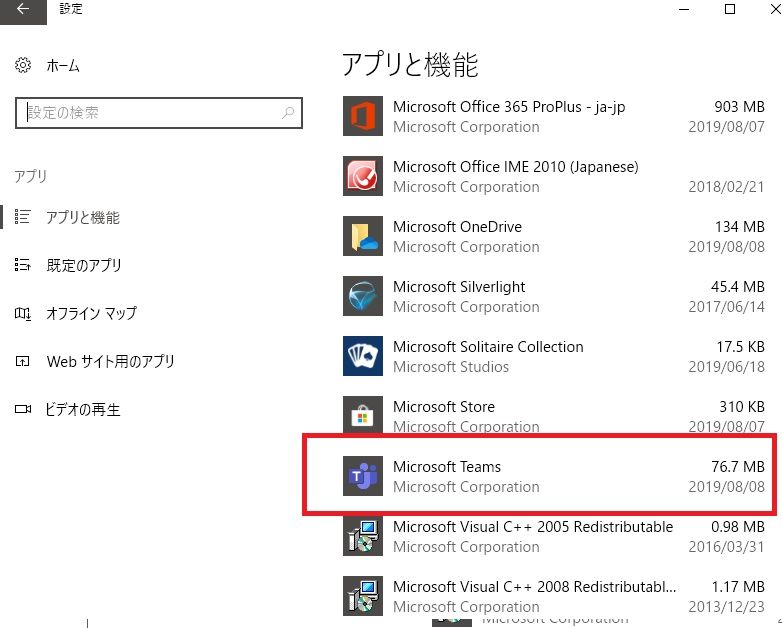Minimize the 設定 window
The image size is (782, 628).
point(684,9)
